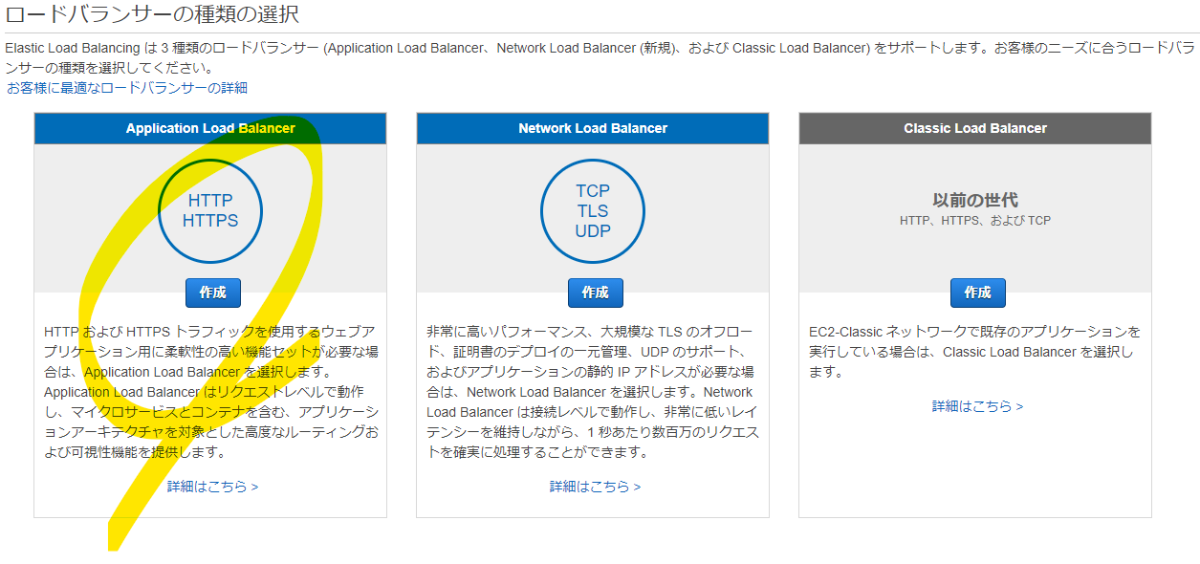Click the ロードバランサーの種類の選択 page title
Viewport: 1200px width, 564px height.
pyautogui.click(x=152, y=15)
